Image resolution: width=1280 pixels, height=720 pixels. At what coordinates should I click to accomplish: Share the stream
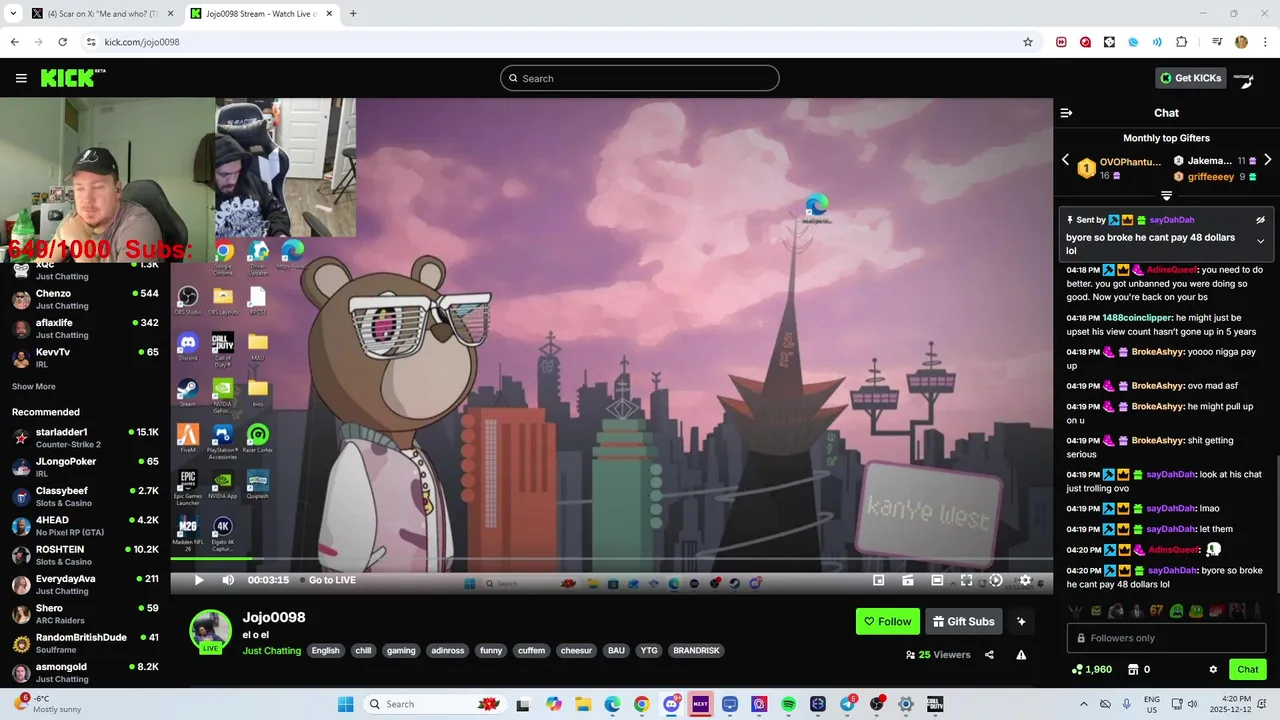coord(989,655)
